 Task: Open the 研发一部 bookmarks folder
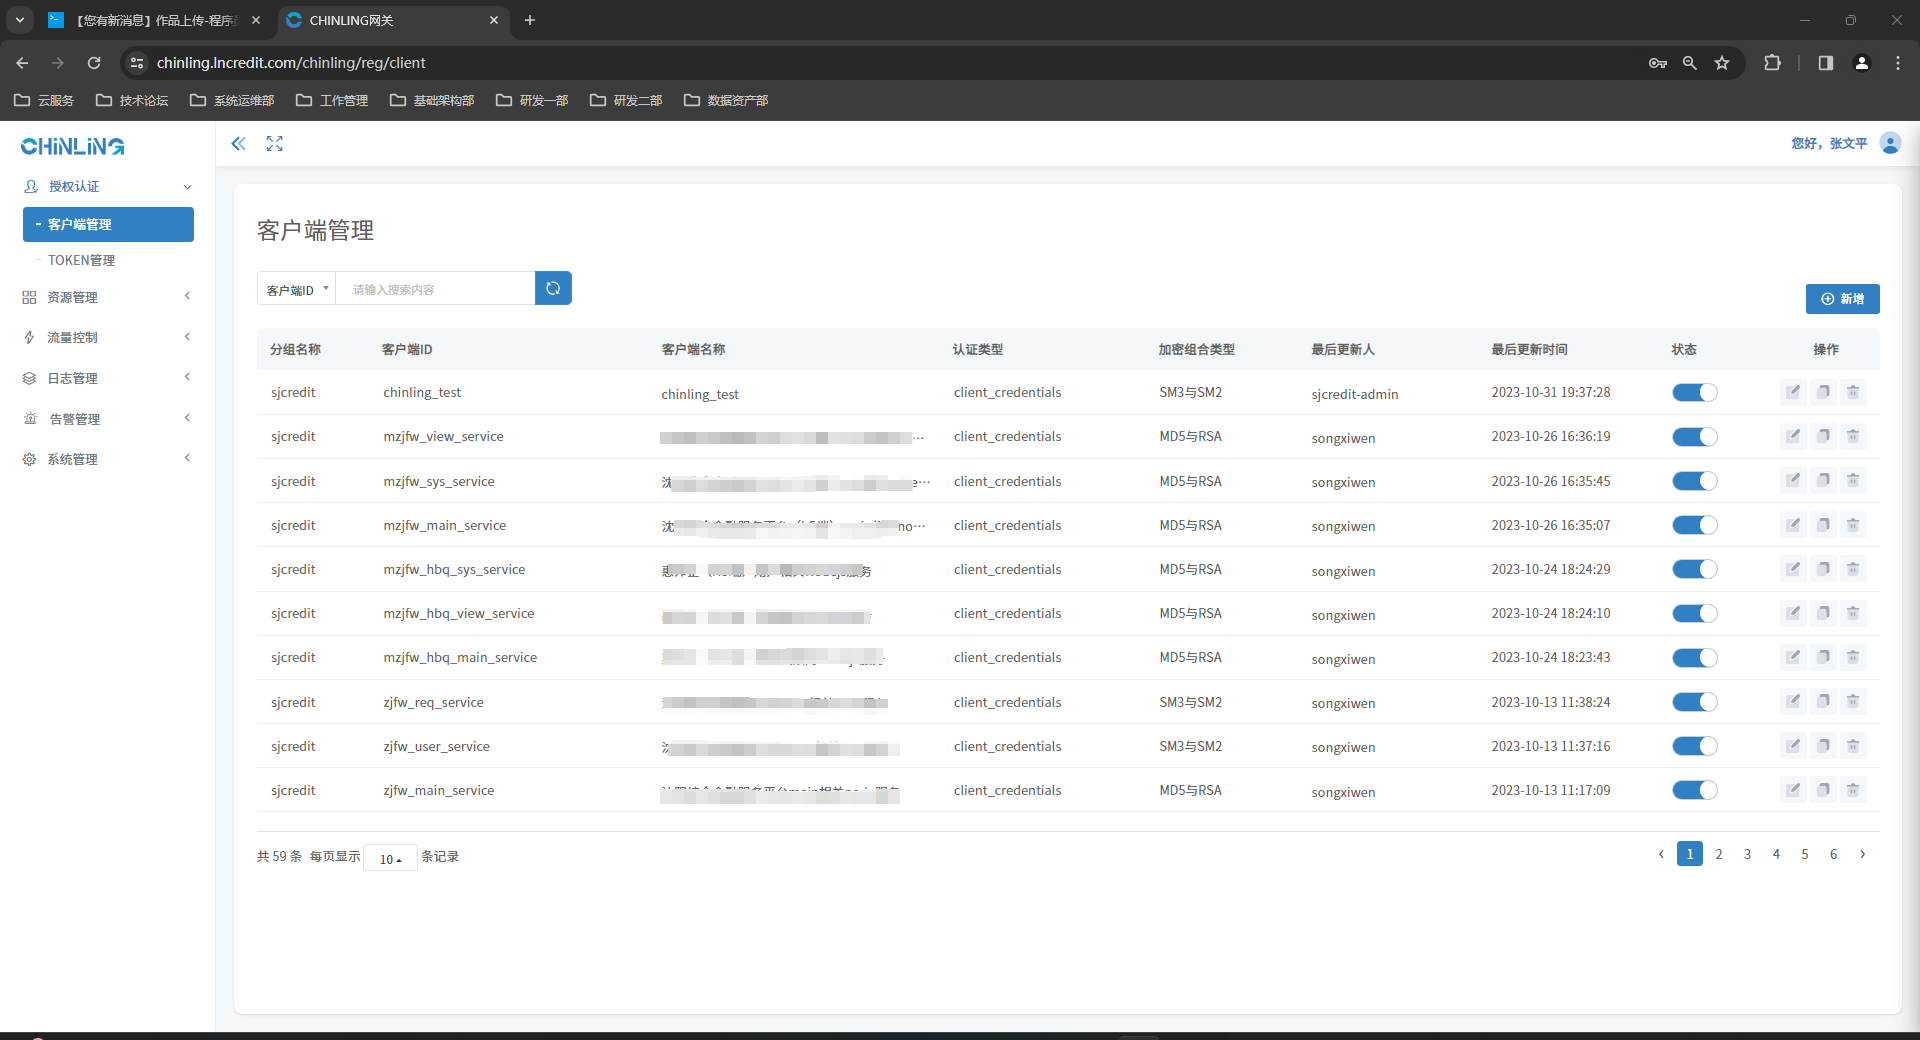(532, 100)
